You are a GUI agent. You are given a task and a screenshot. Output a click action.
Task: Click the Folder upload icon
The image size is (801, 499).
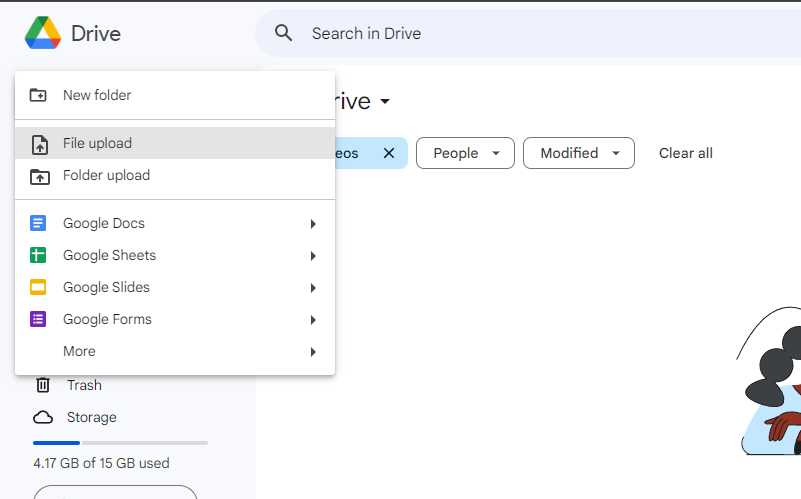[x=39, y=176]
